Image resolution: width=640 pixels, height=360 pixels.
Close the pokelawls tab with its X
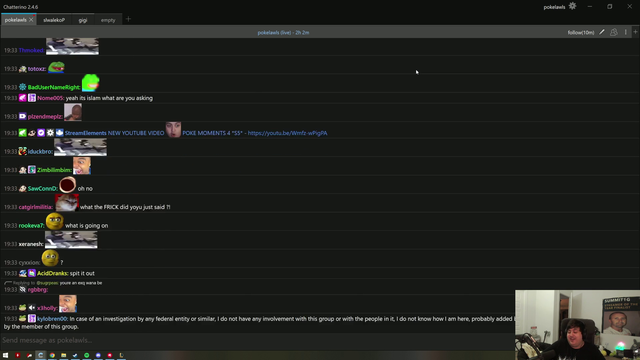tap(31, 20)
